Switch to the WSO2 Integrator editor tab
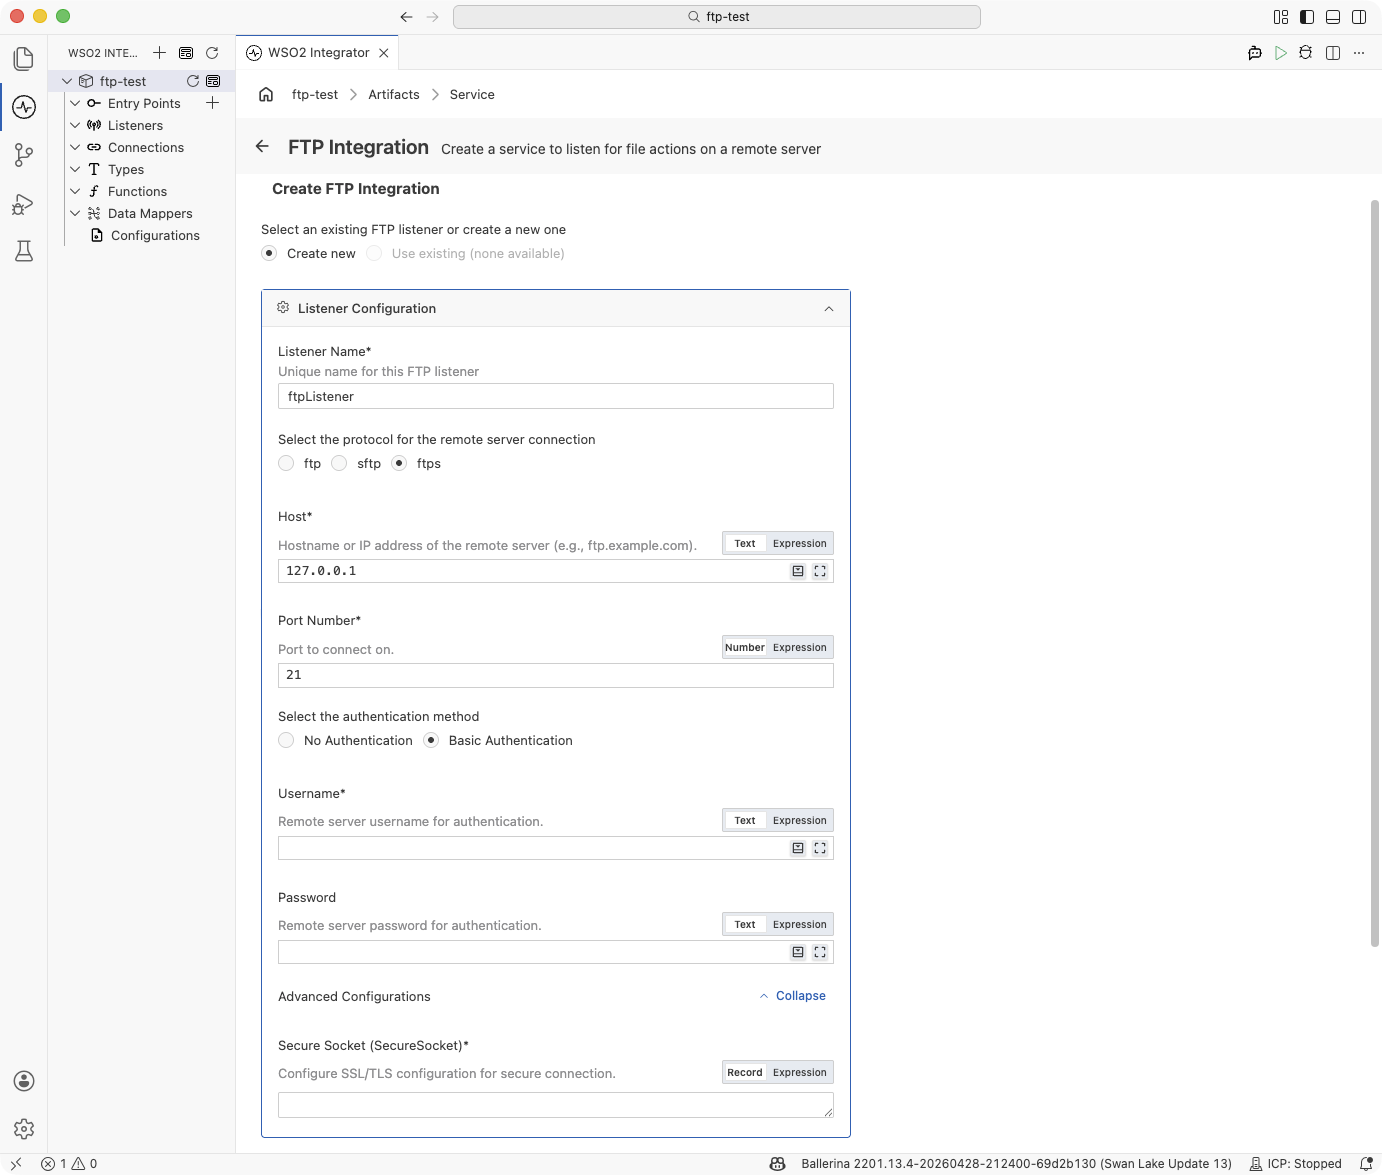The width and height of the screenshot is (1382, 1175). 318,53
